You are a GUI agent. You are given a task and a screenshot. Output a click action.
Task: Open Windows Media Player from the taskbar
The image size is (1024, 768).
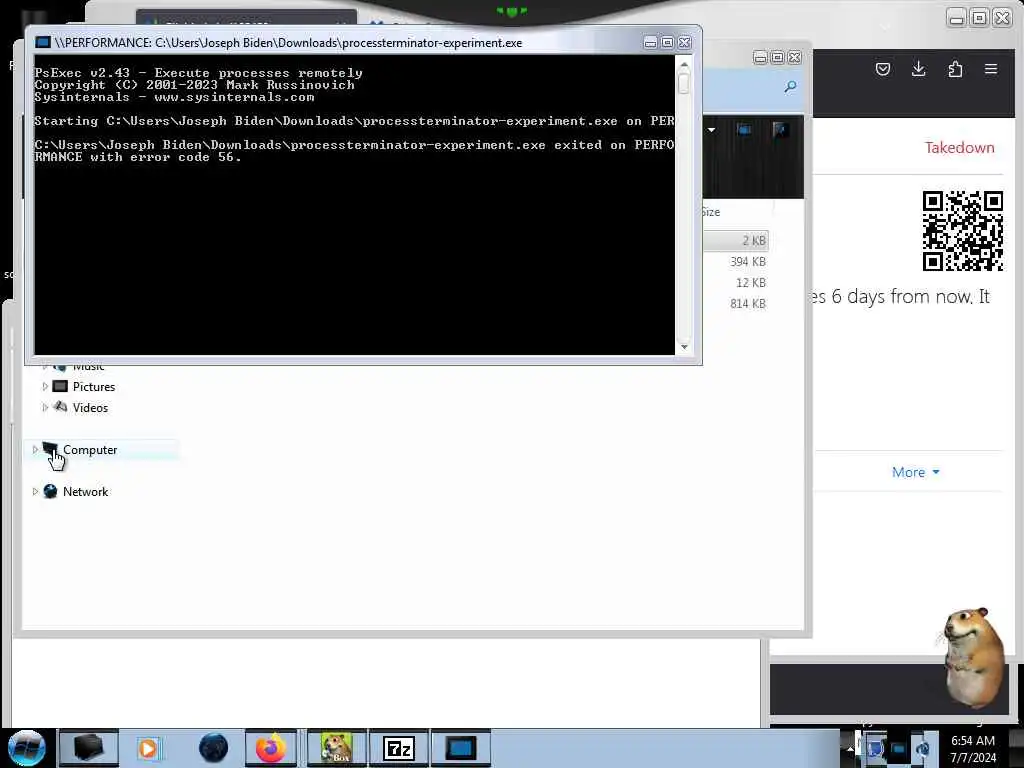coord(149,748)
